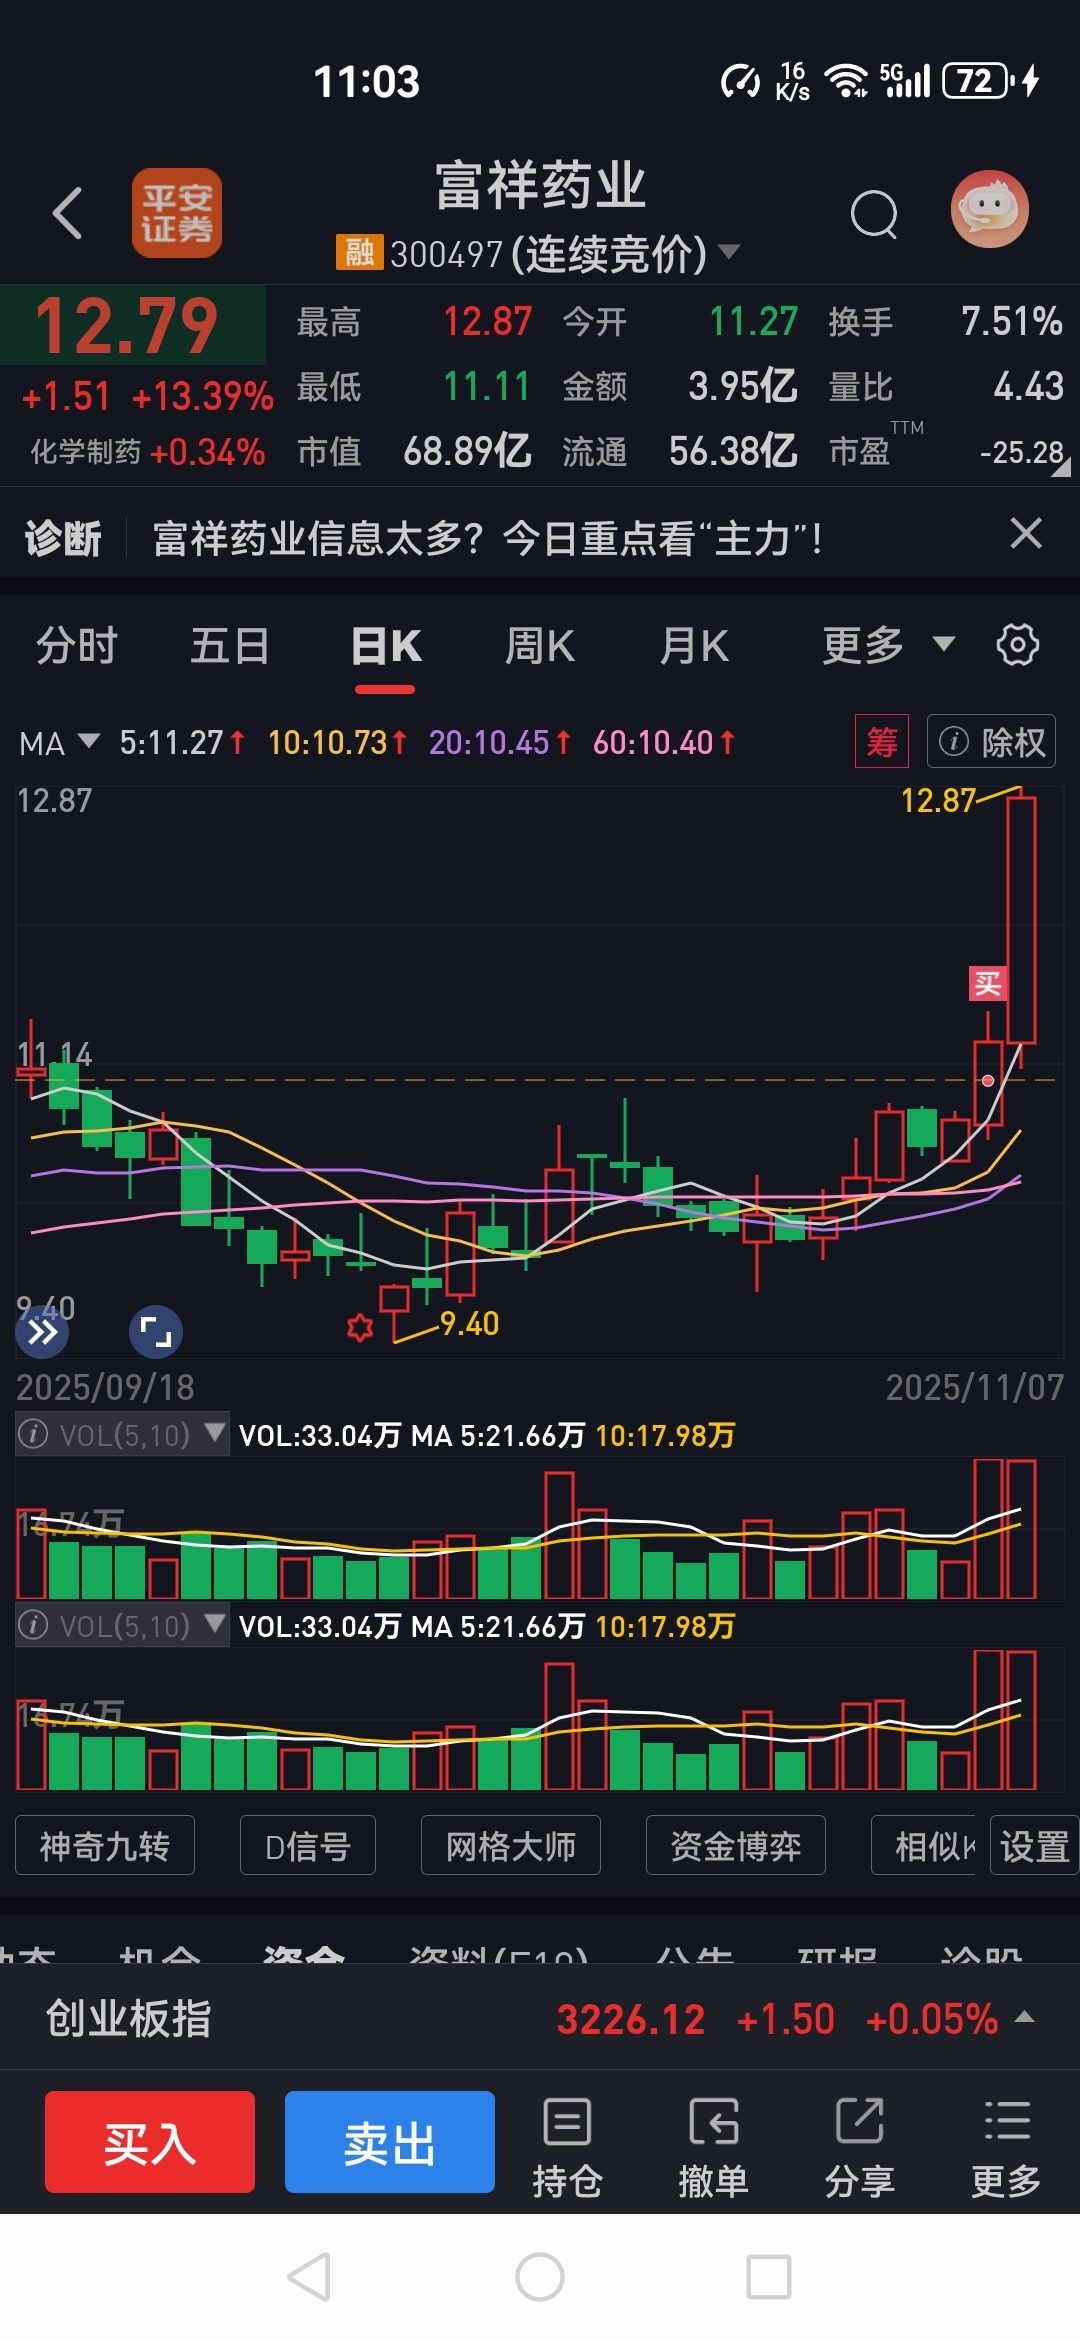1080x2340 pixels.
Task: Tap the last red candlestick at 12.87
Action: (x=1021, y=918)
